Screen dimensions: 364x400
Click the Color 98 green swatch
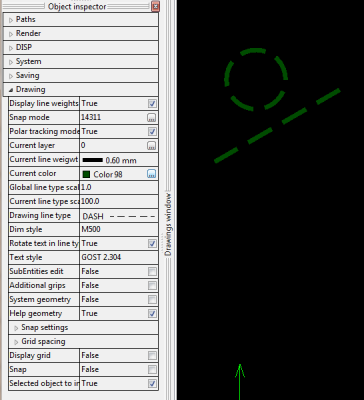pyautogui.click(x=86, y=174)
